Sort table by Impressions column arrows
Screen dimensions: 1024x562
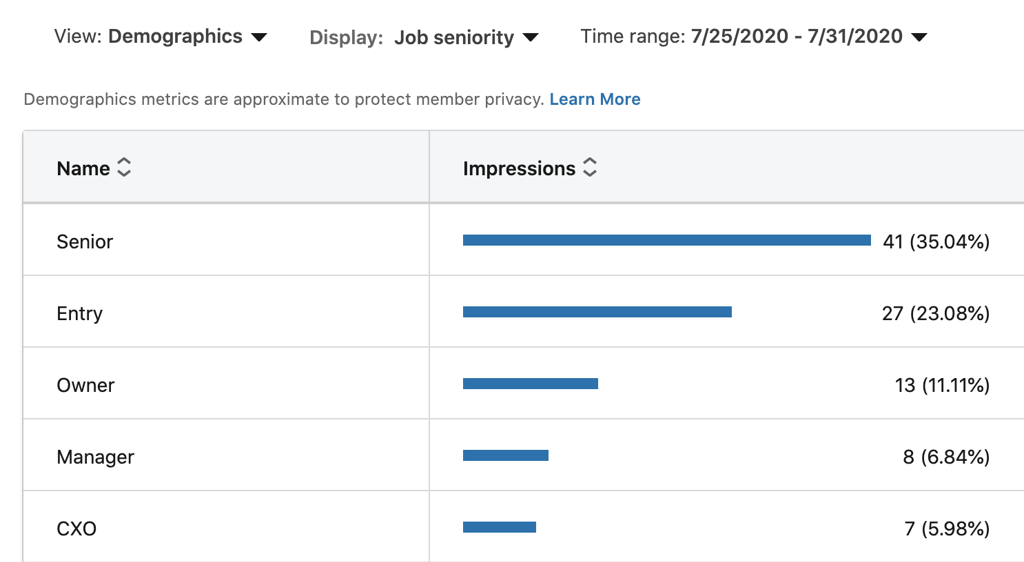590,167
